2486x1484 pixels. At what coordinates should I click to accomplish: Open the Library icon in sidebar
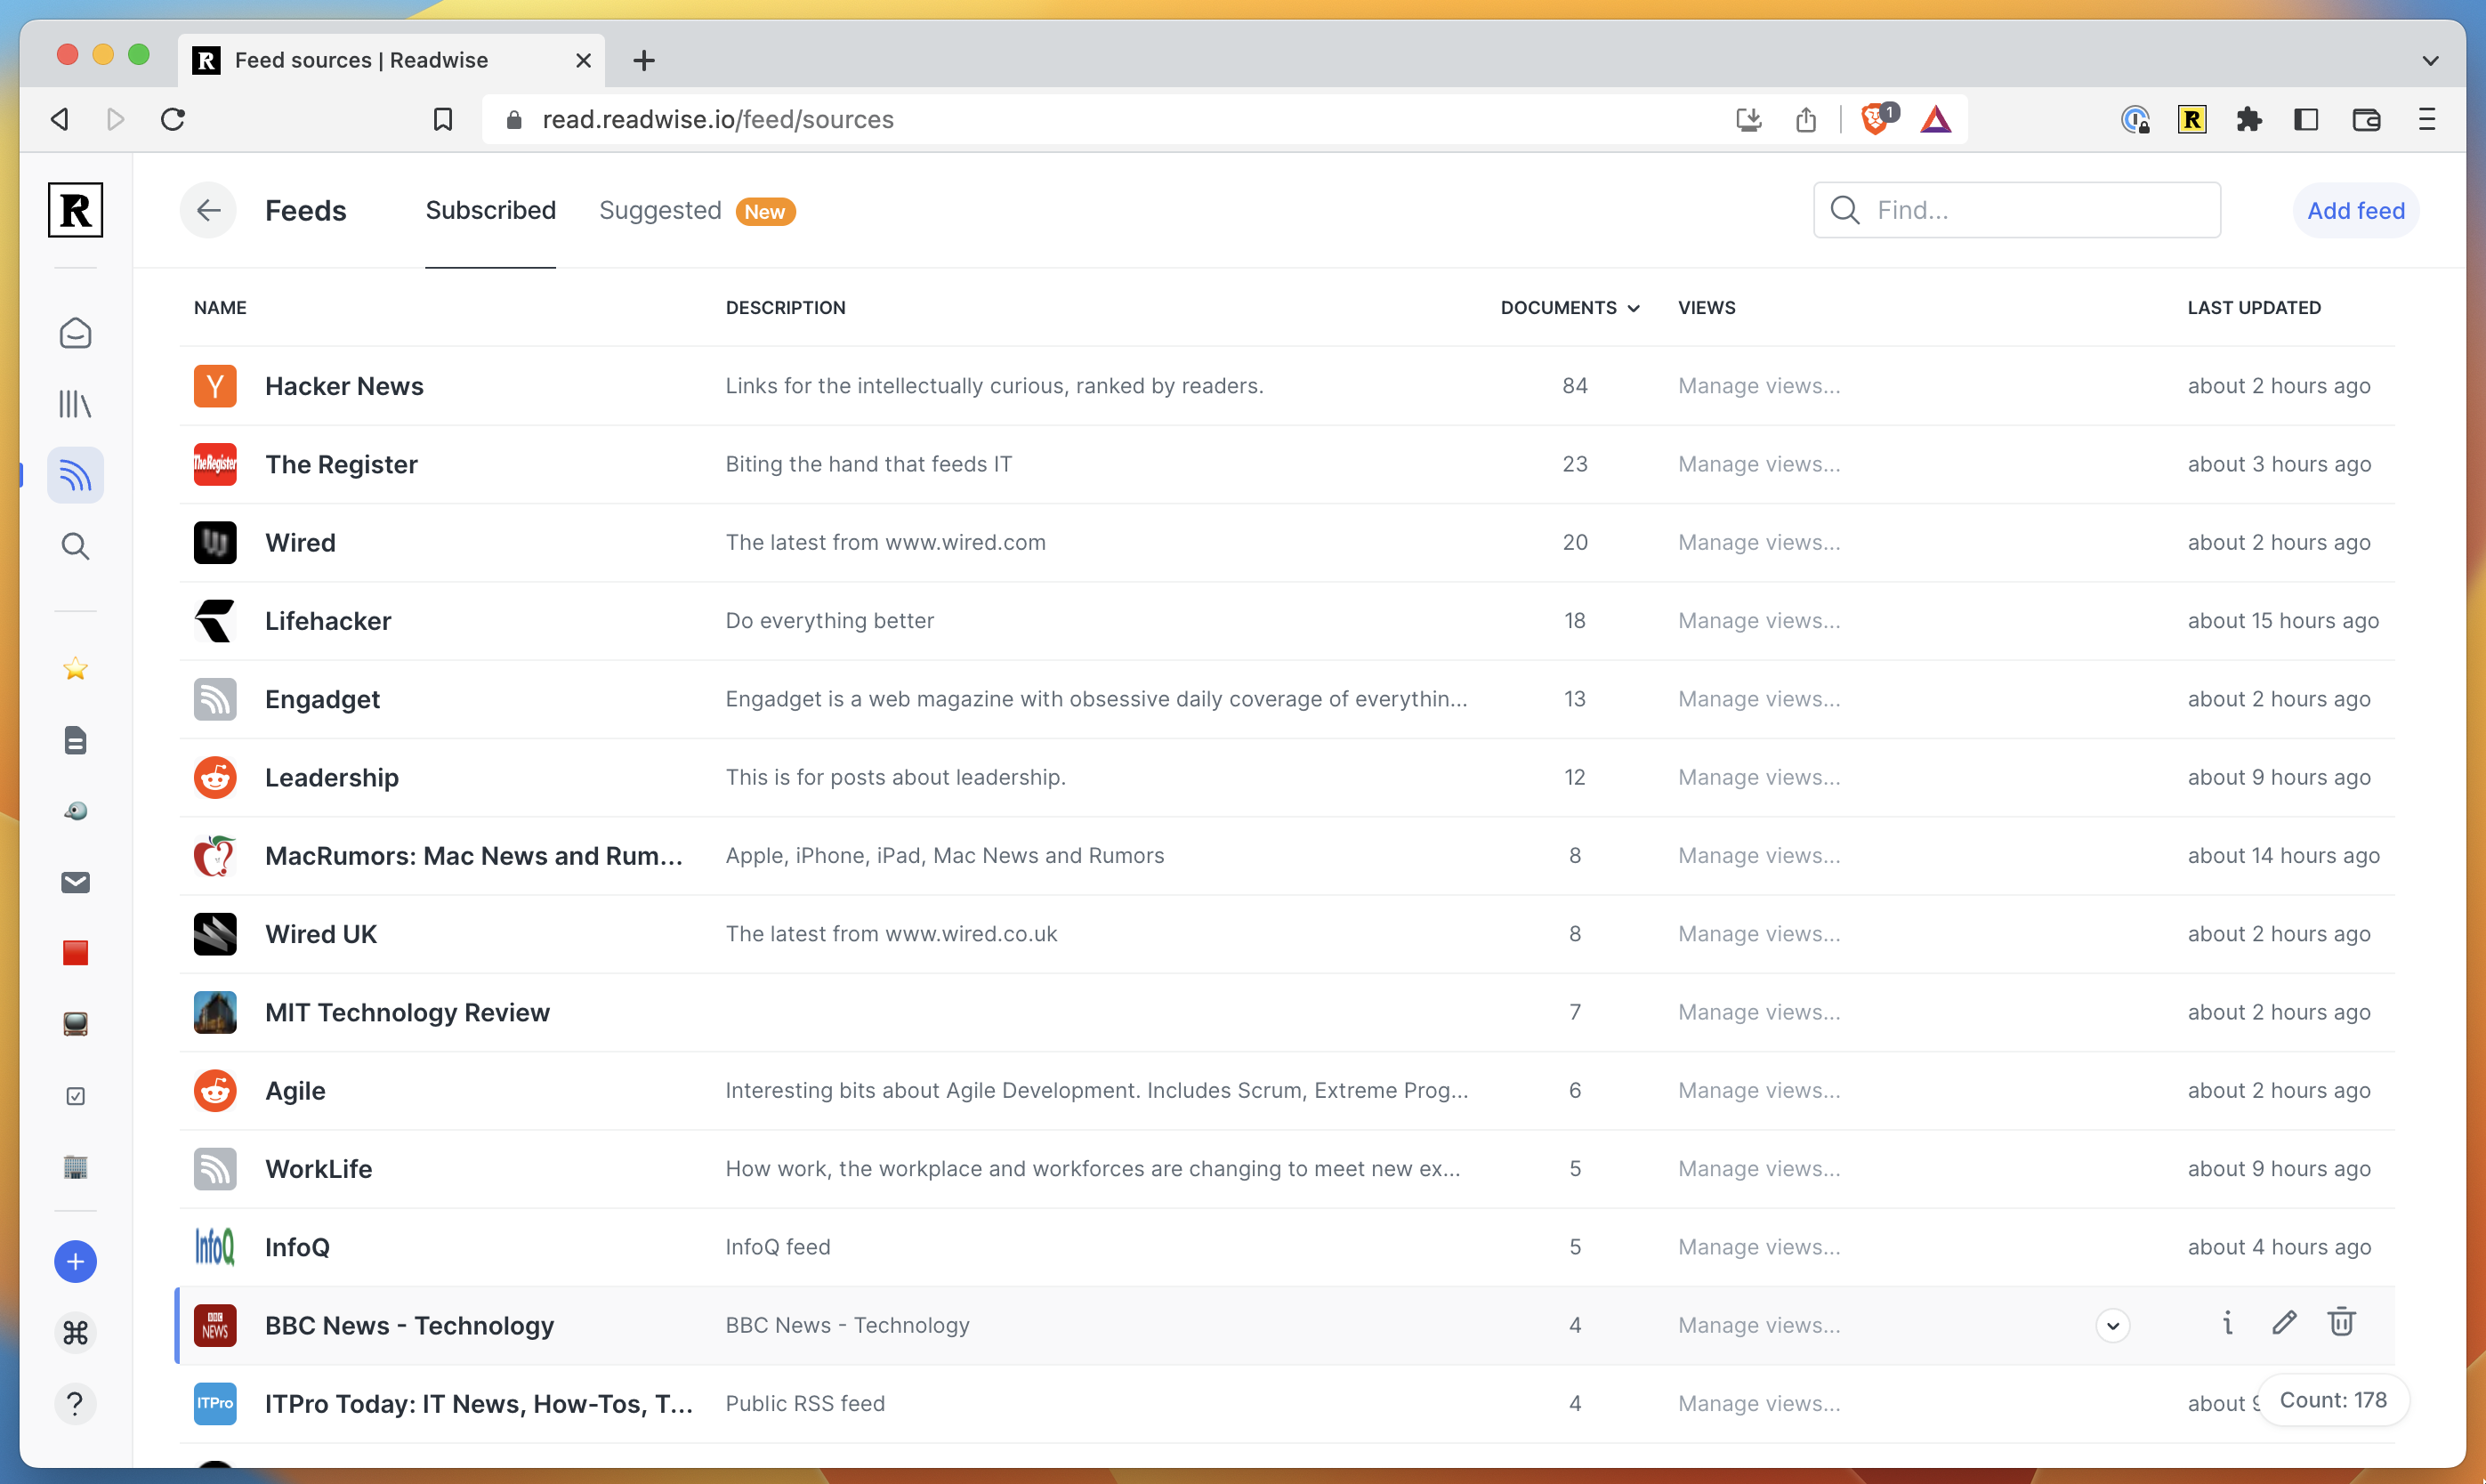75,404
